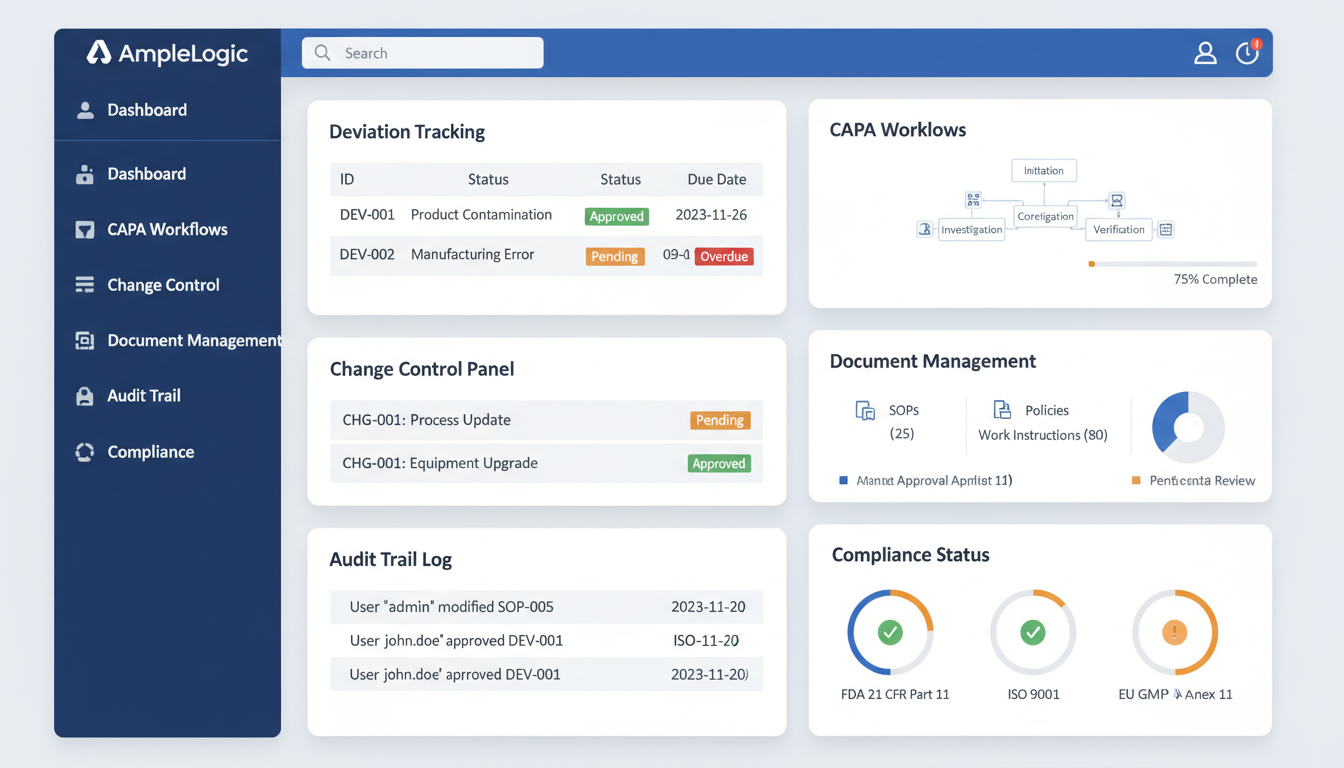Click the Policies document icon
Image resolution: width=1344 pixels, height=768 pixels.
1001,409
